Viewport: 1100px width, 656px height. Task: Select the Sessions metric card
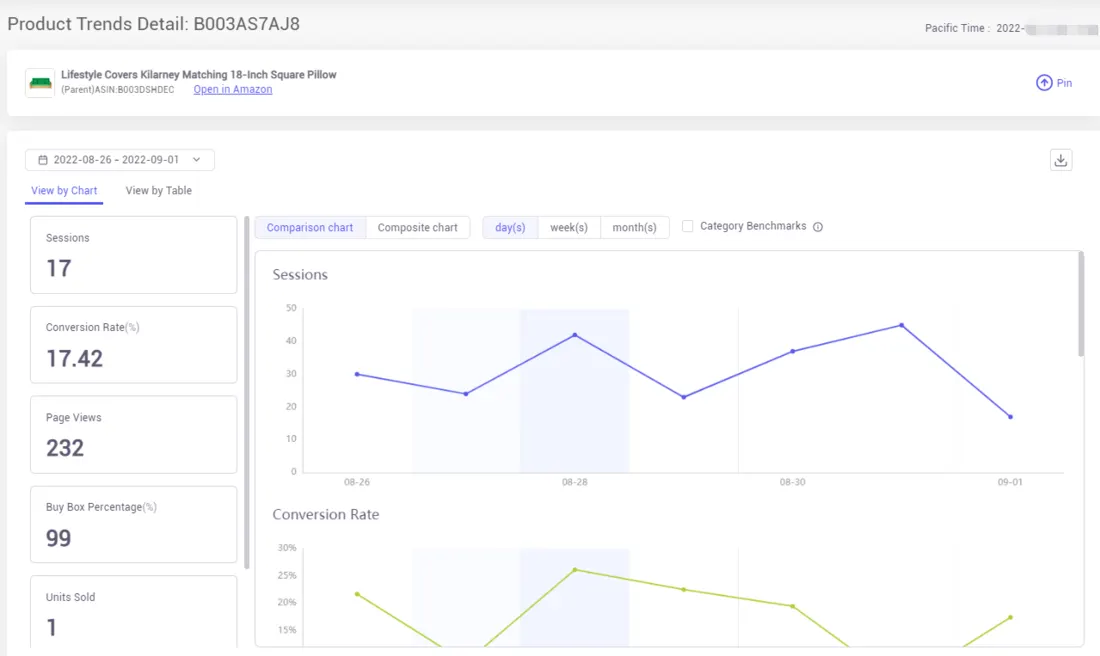point(133,255)
